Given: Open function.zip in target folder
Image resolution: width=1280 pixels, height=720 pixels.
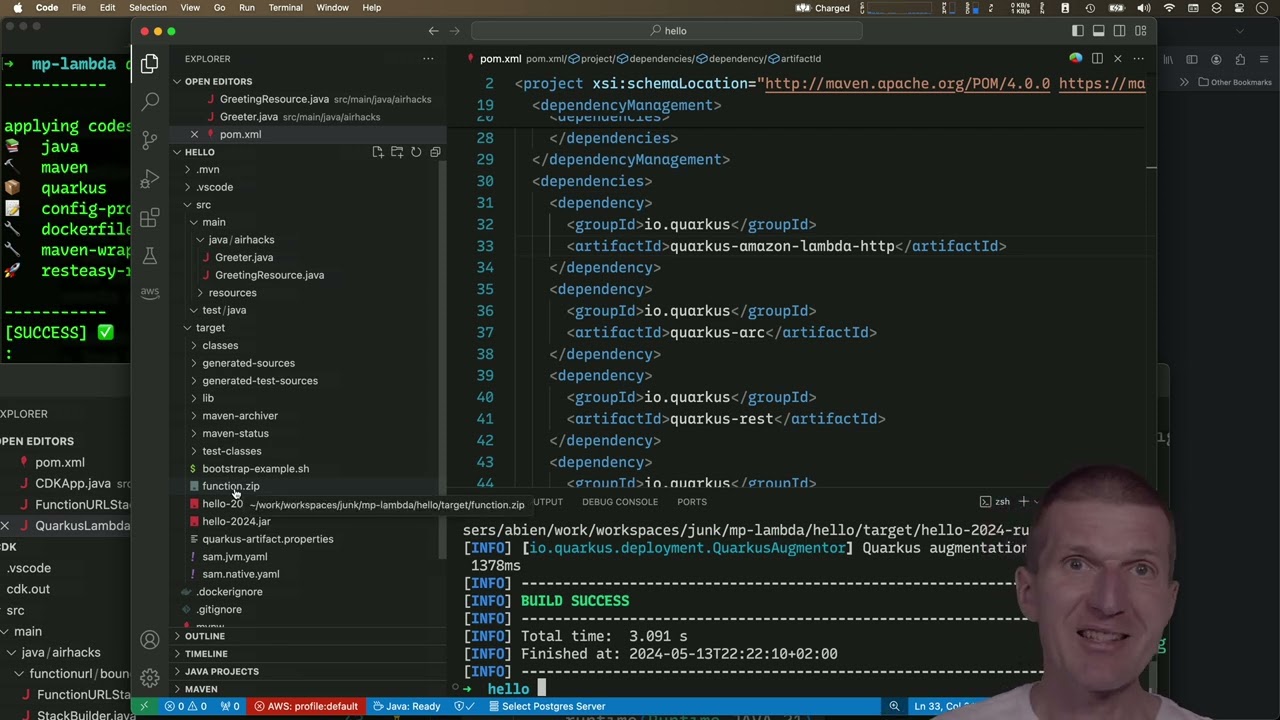Looking at the screenshot, I should (x=230, y=486).
